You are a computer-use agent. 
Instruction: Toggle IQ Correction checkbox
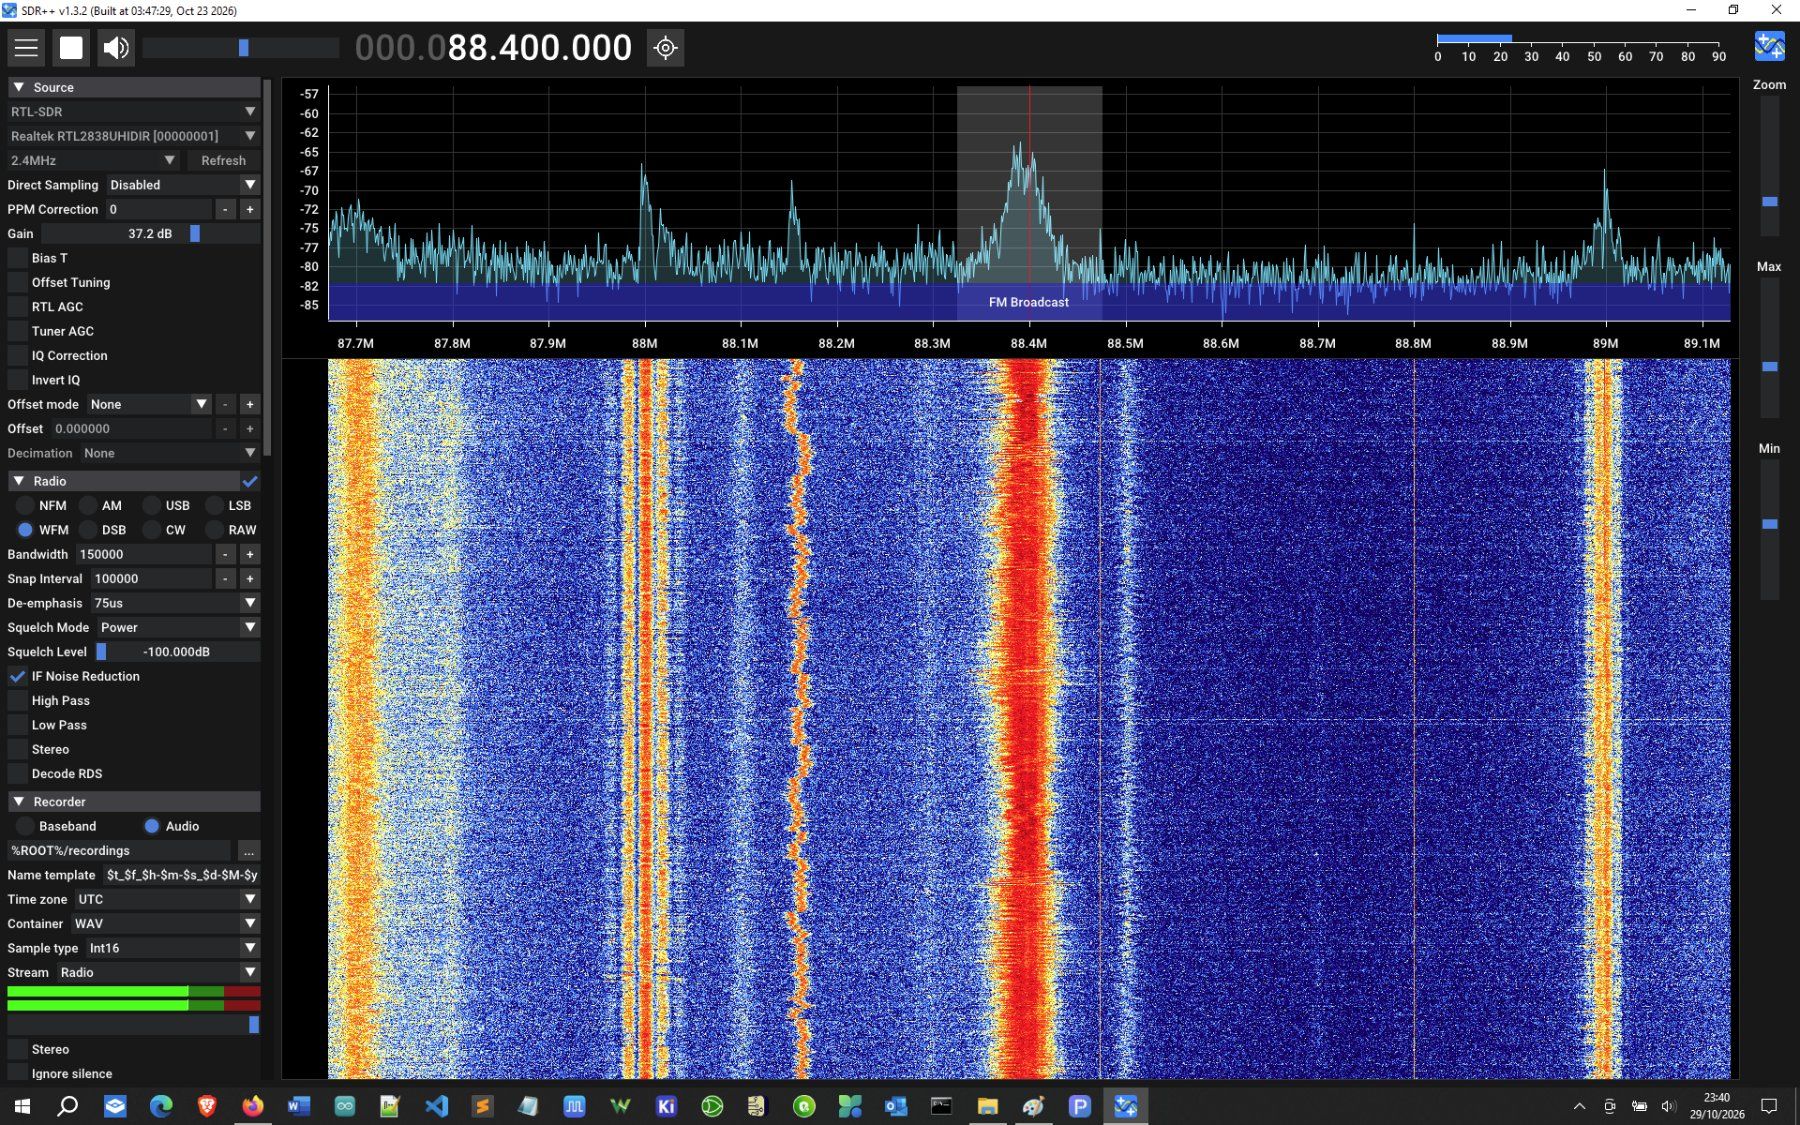(17, 356)
